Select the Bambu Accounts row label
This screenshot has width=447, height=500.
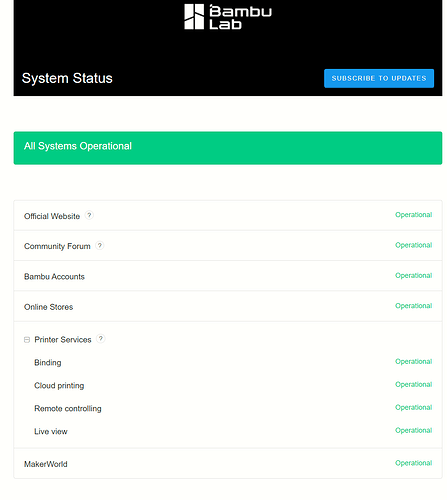click(54, 277)
